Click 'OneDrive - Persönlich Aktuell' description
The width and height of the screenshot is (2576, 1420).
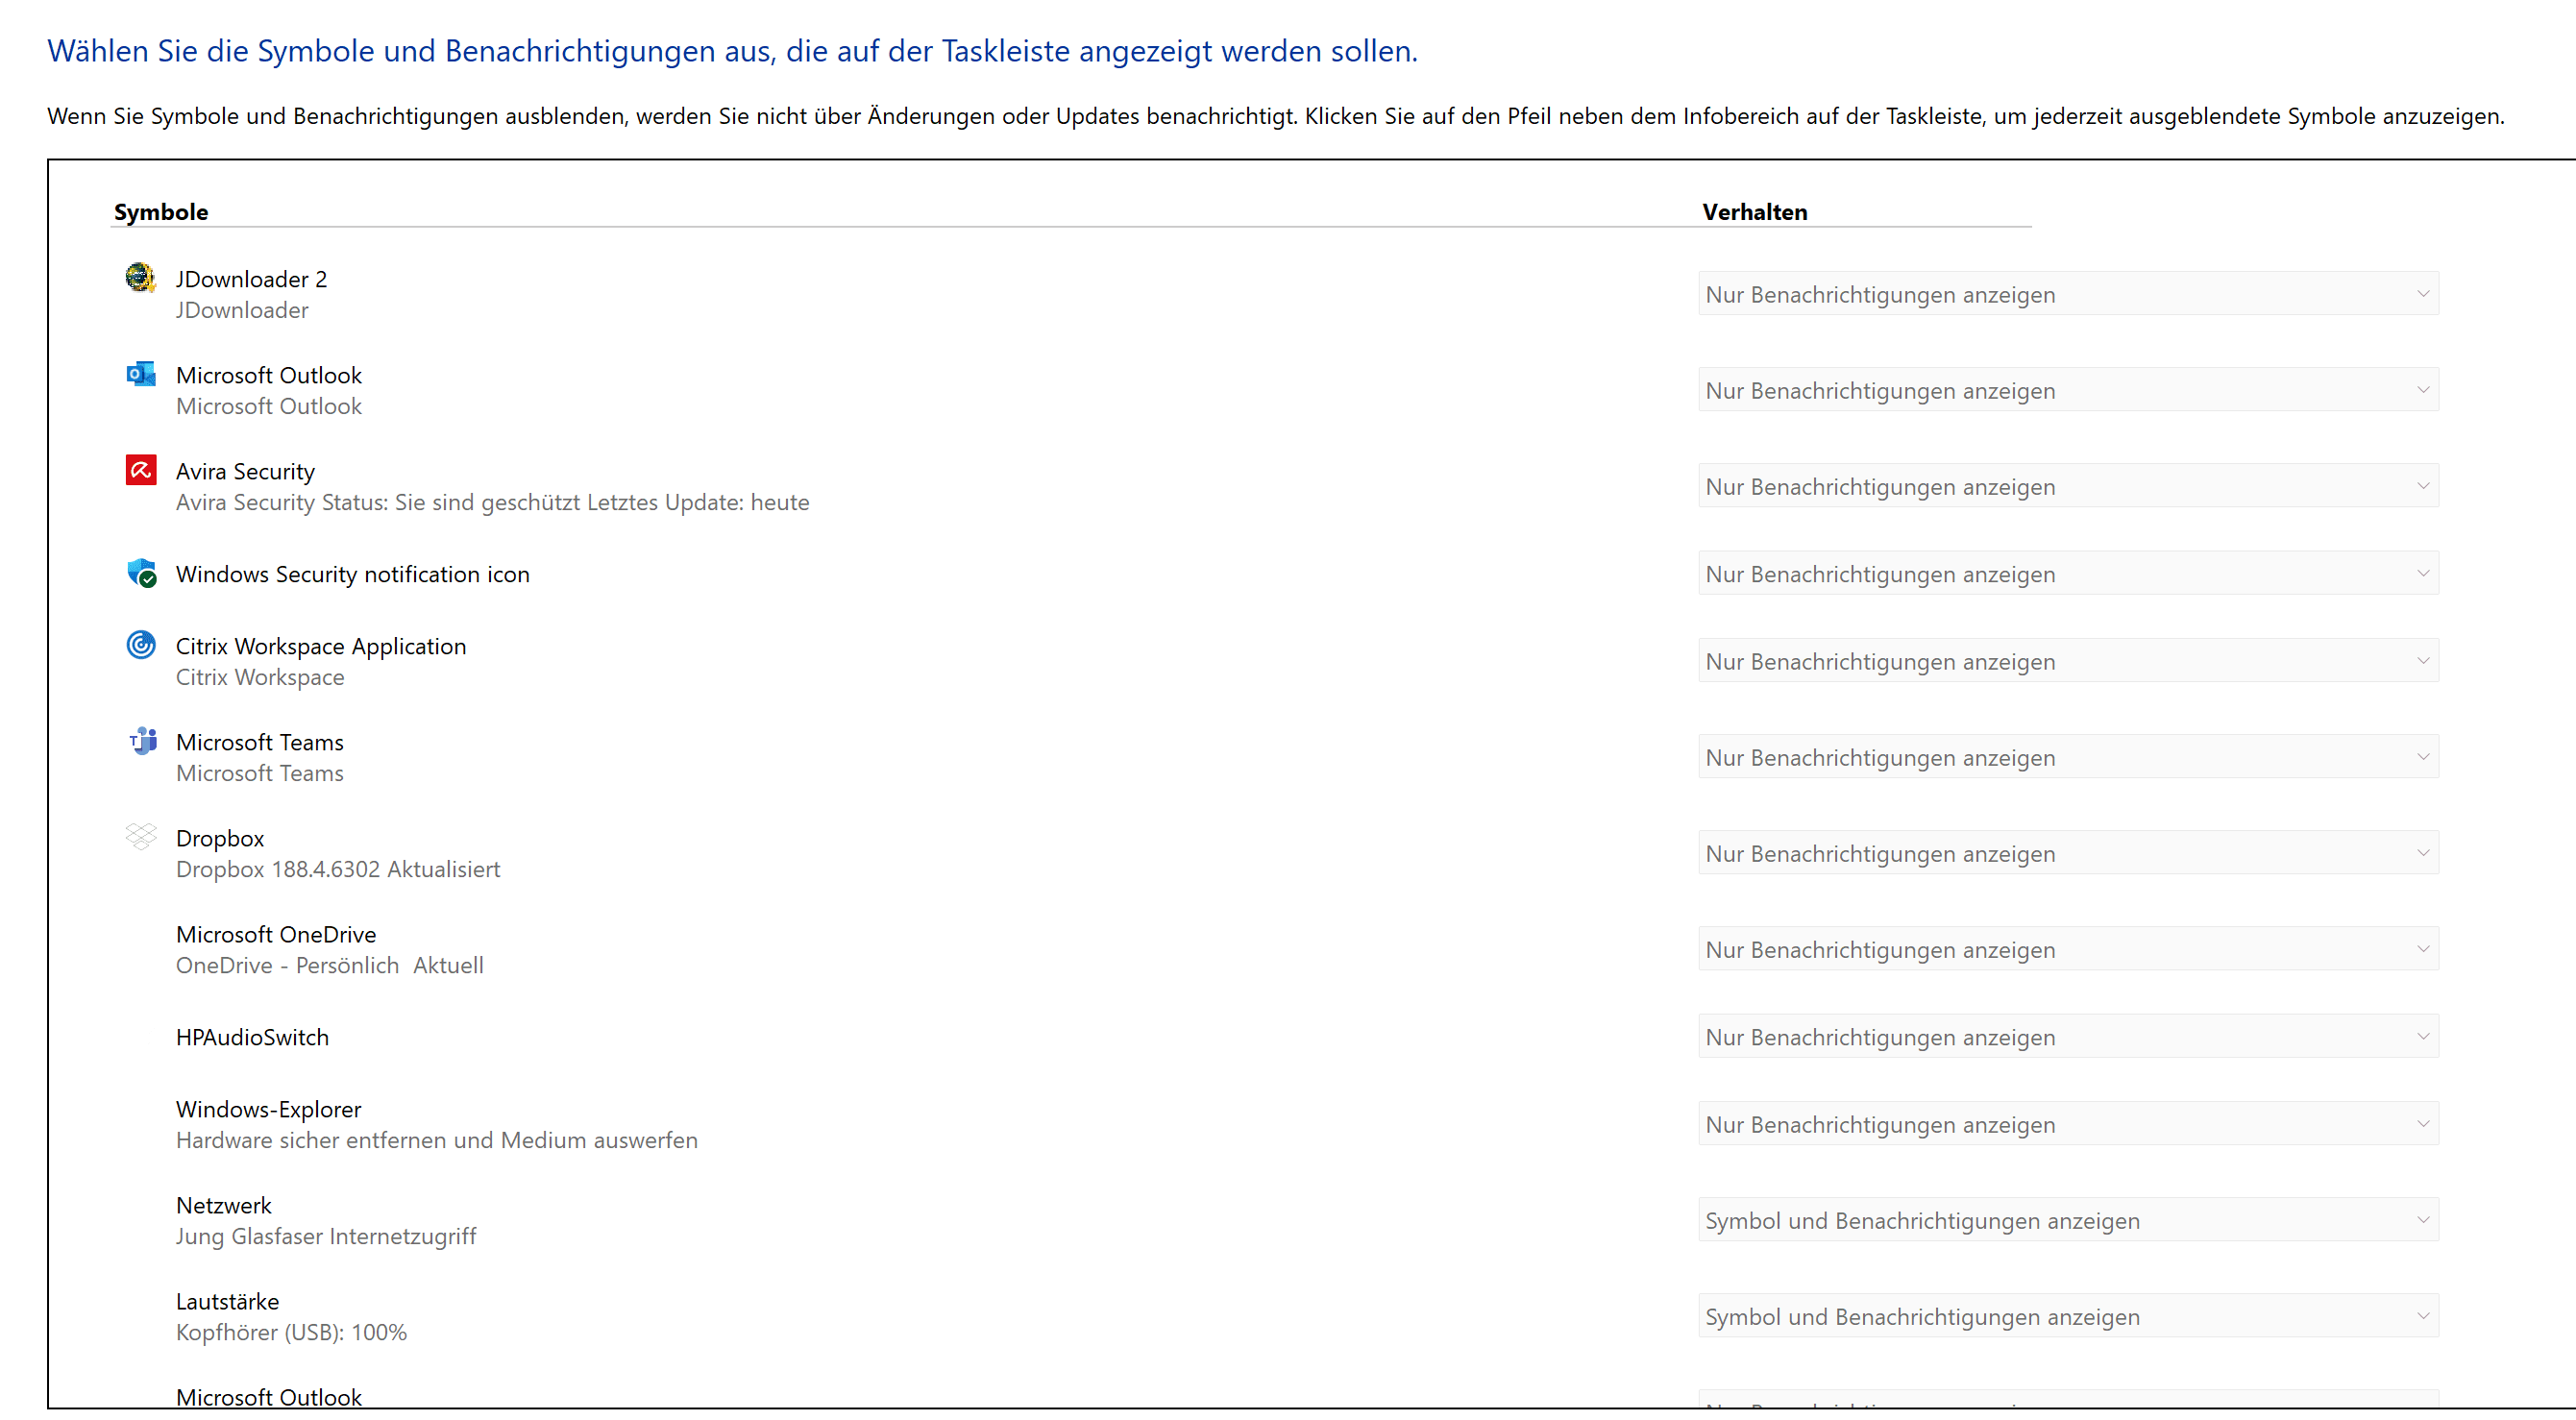330,965
